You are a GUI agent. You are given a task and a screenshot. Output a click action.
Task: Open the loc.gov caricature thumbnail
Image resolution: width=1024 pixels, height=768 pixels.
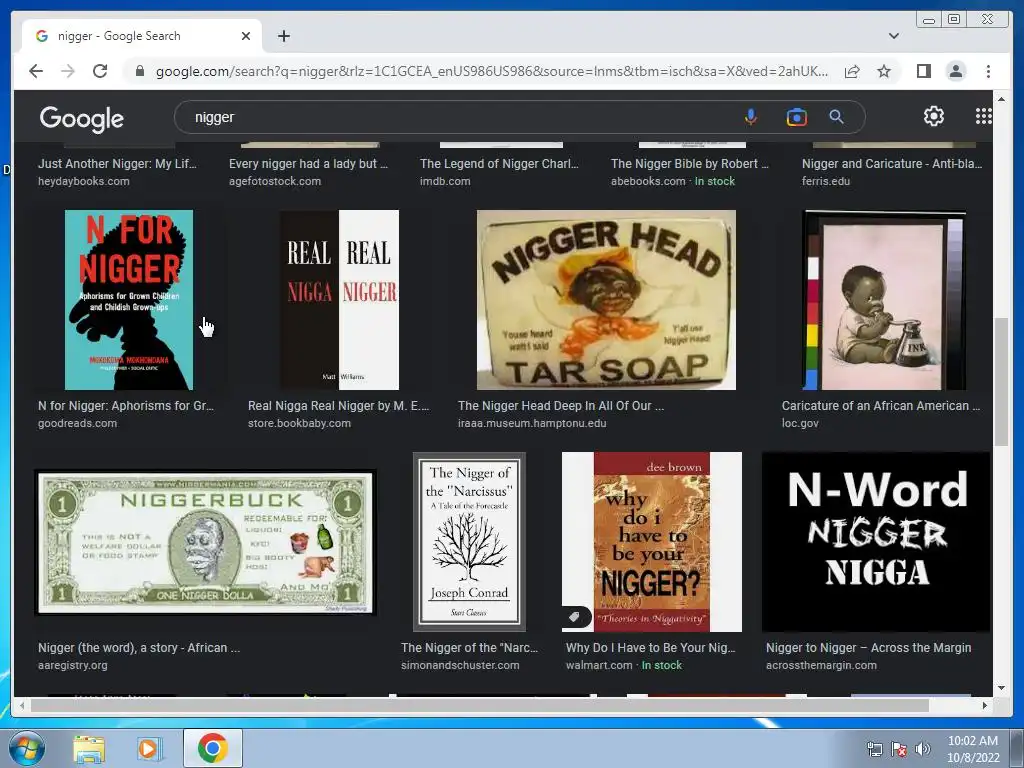(884, 300)
